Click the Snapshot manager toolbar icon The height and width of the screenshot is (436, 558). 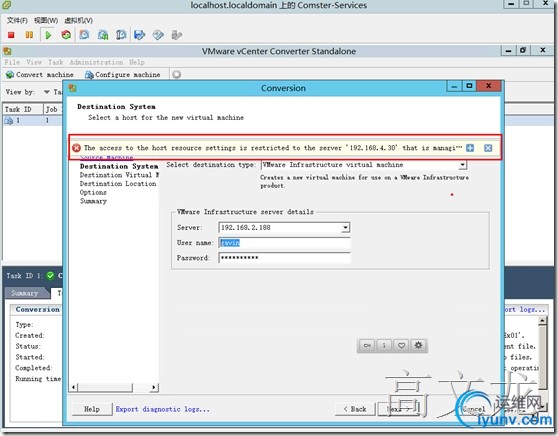121,35
